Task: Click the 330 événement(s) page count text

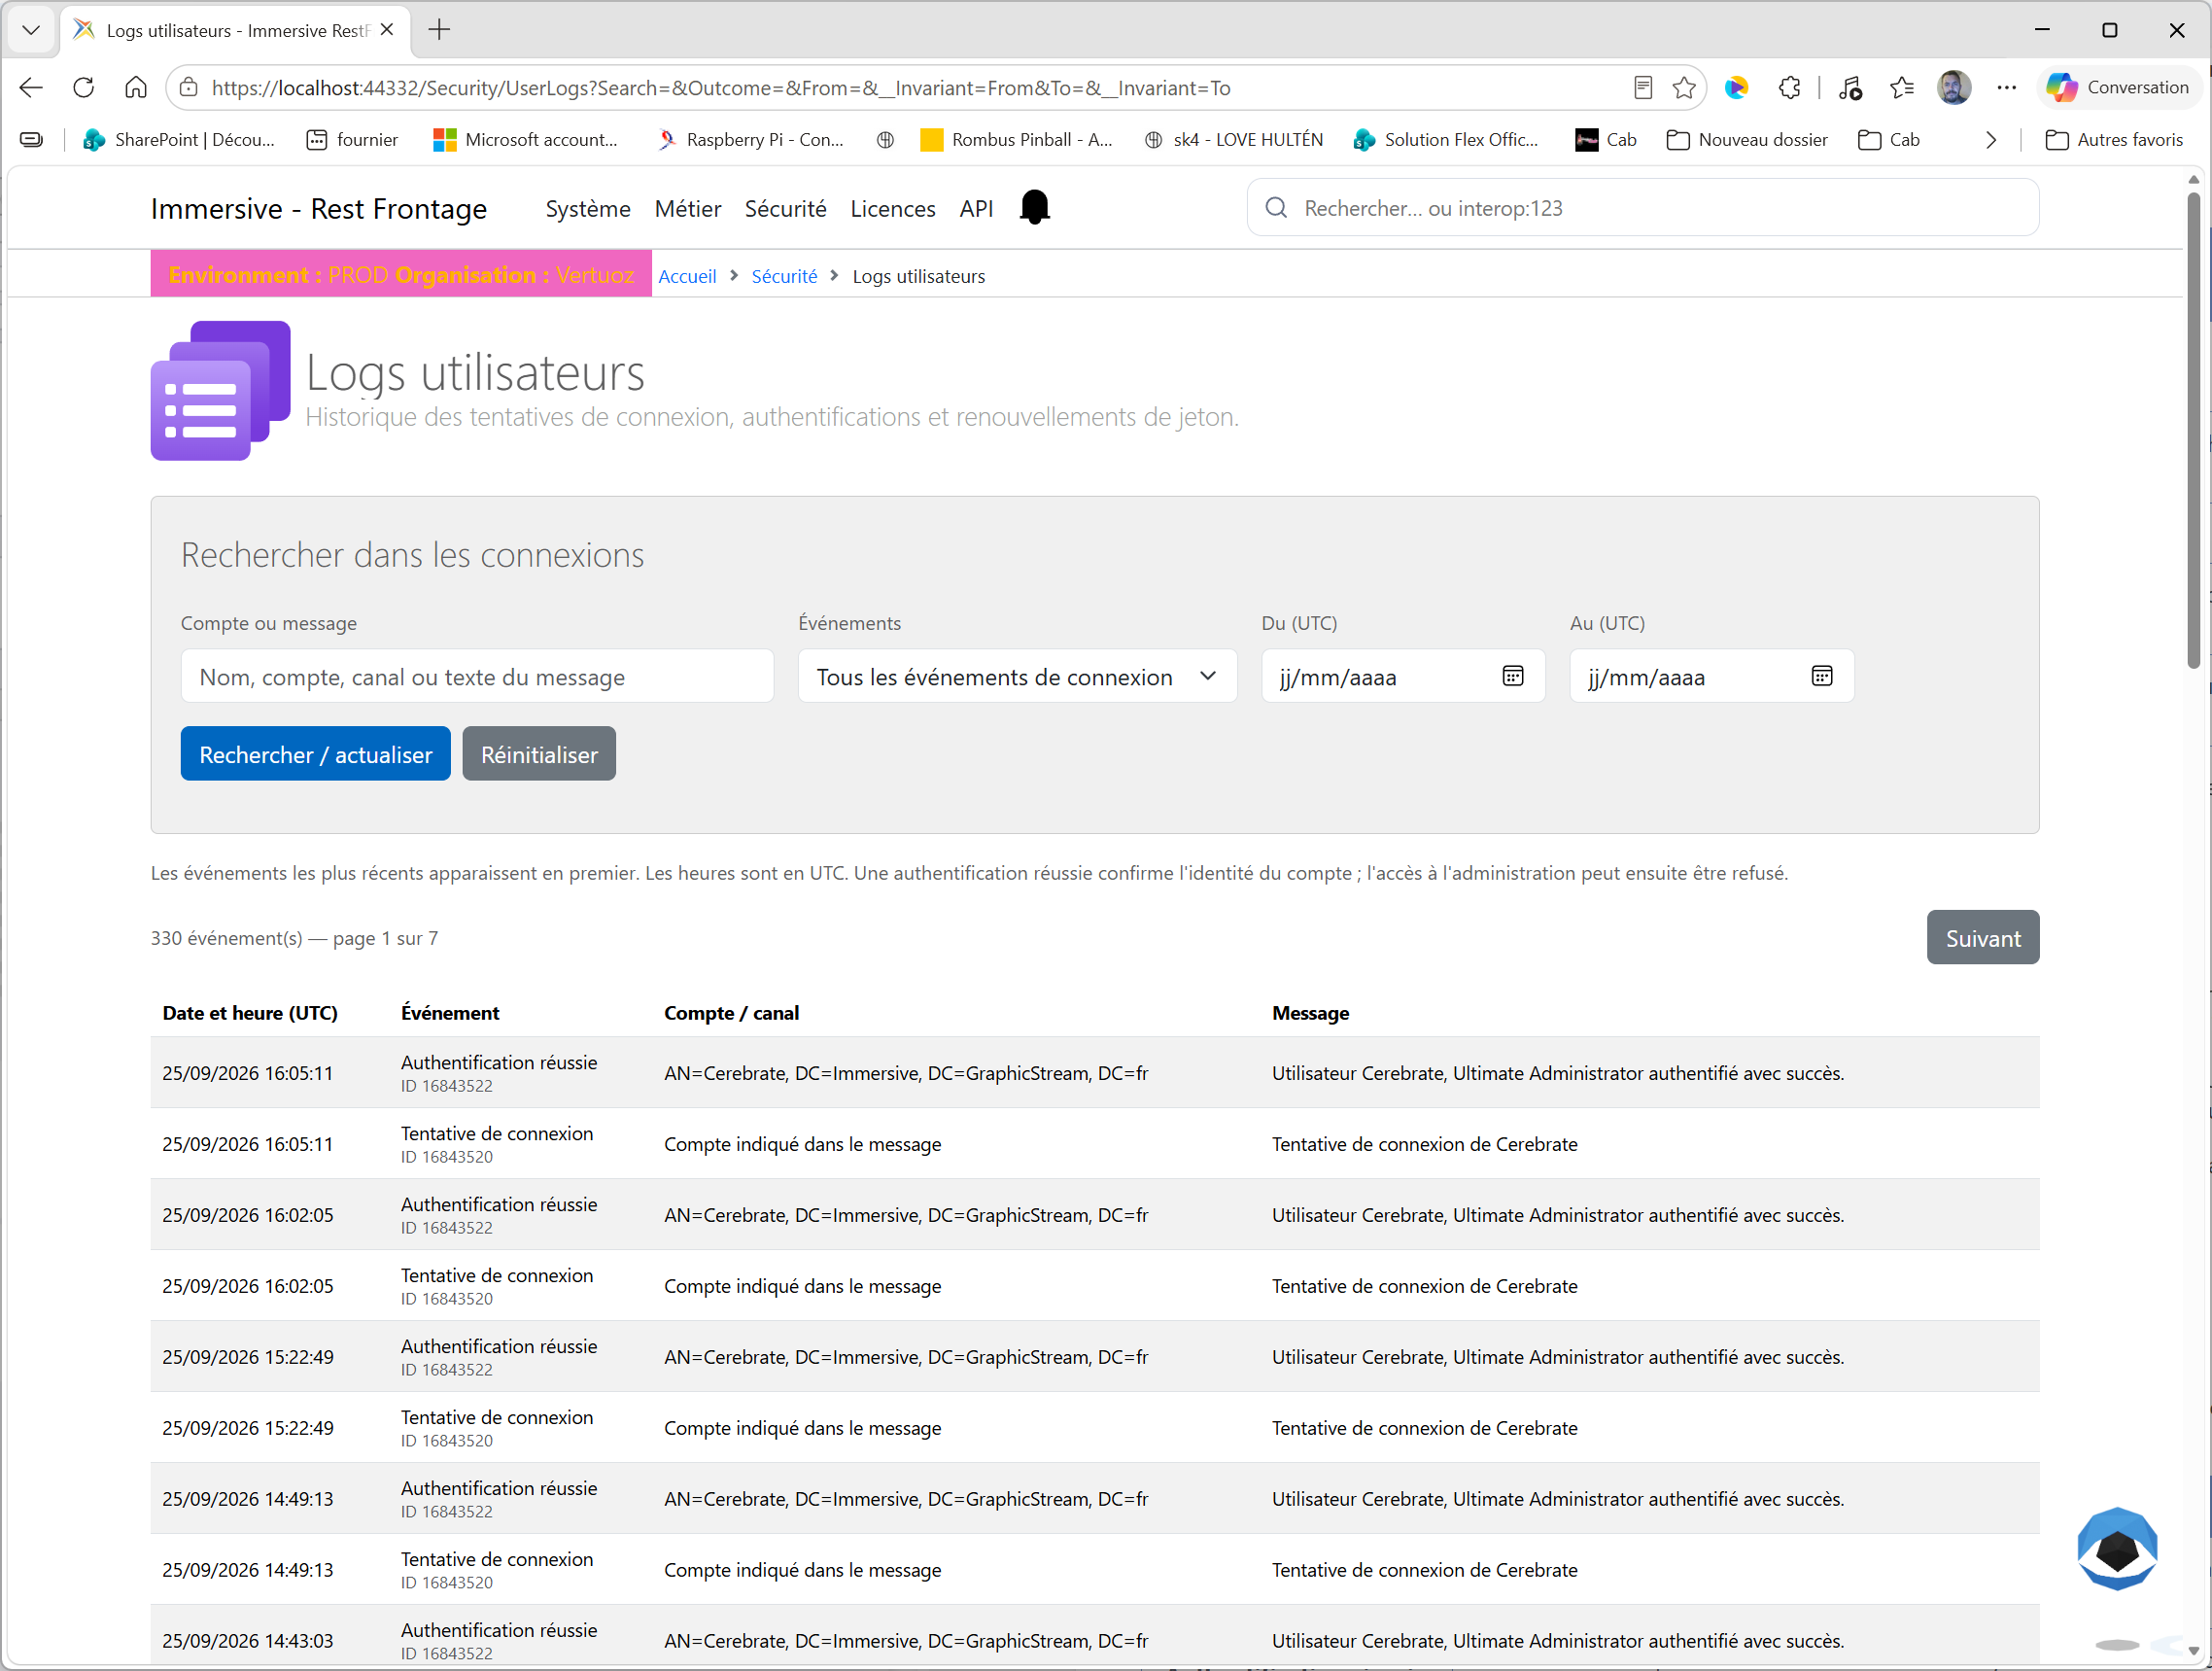Action: coord(294,937)
